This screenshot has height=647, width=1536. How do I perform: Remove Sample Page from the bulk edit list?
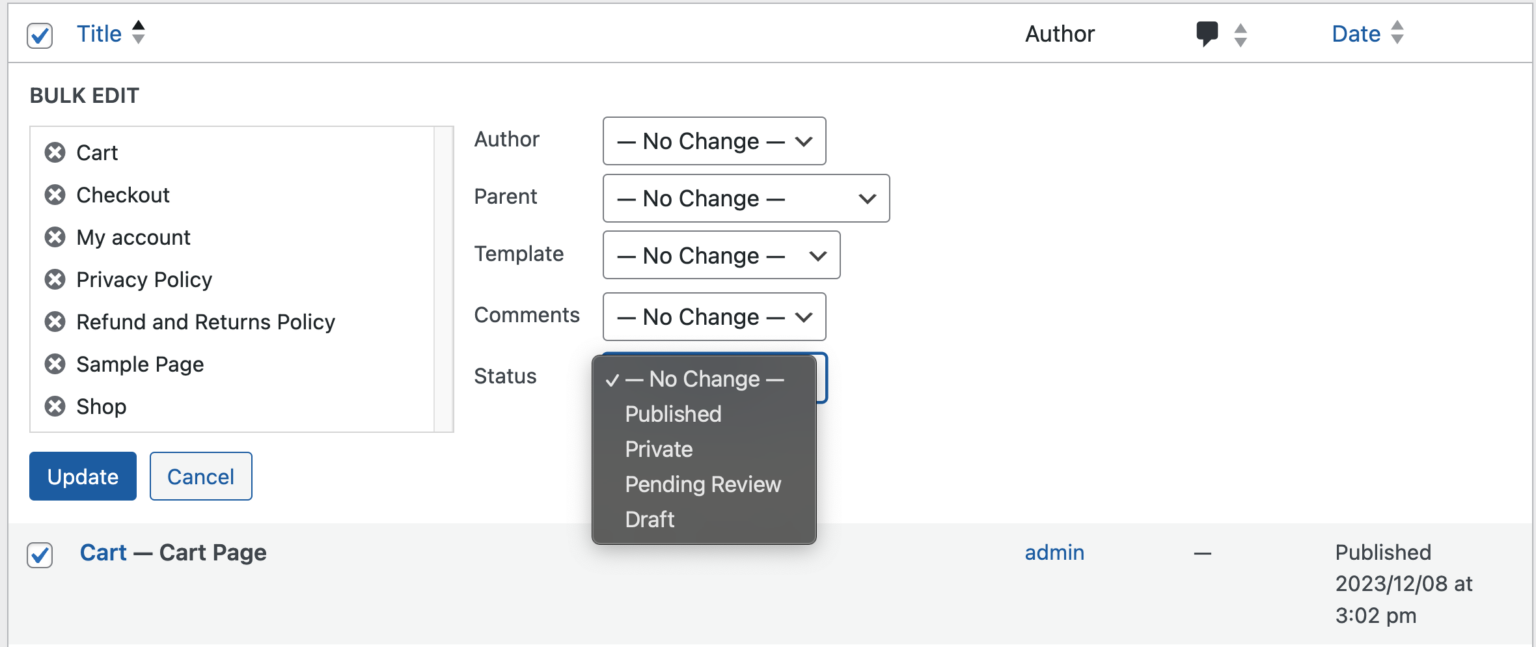point(55,364)
